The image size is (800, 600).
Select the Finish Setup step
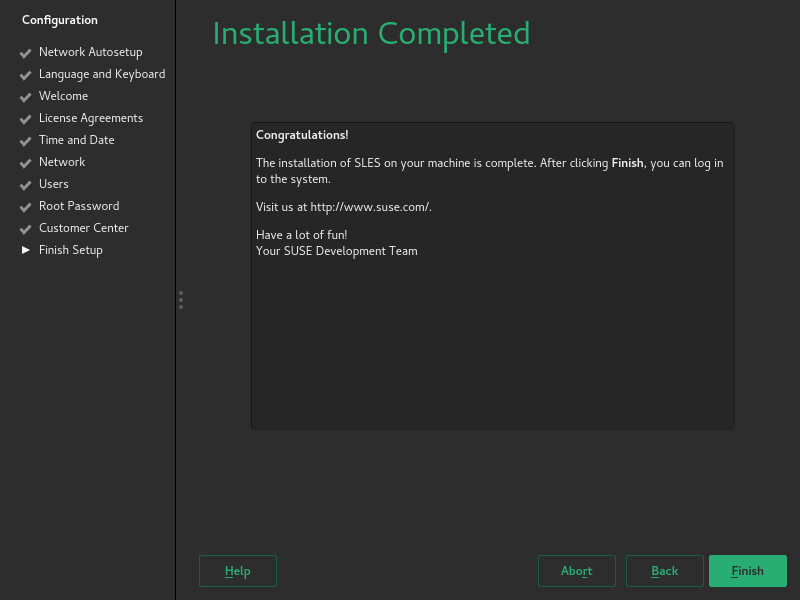[x=70, y=250]
